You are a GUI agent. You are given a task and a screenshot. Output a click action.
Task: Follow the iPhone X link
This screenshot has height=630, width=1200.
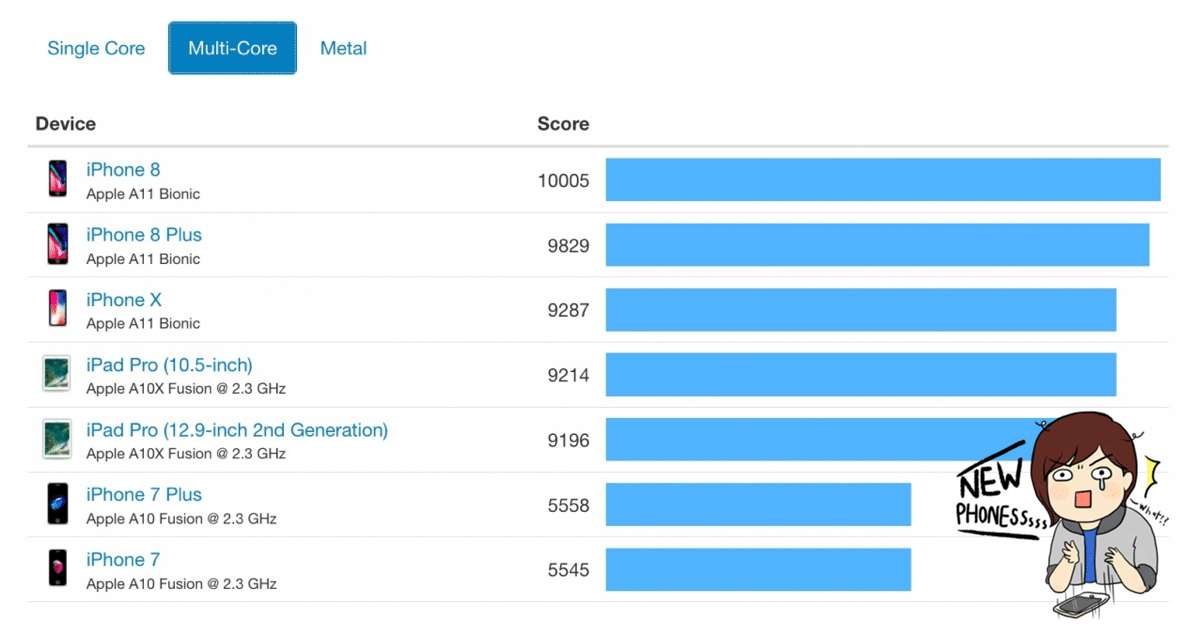(123, 300)
